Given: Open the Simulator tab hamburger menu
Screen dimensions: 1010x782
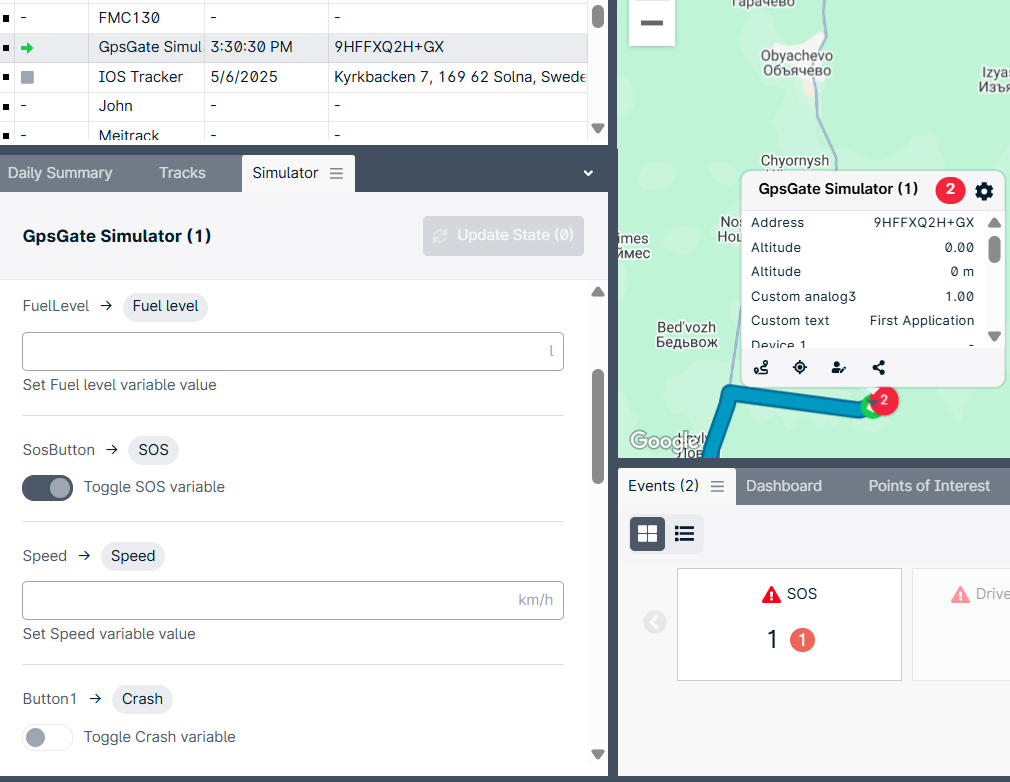Looking at the screenshot, I should [x=336, y=173].
